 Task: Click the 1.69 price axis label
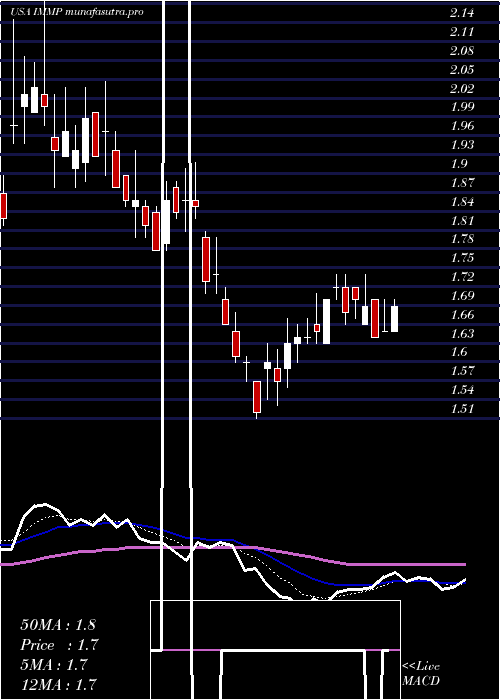coord(462,296)
